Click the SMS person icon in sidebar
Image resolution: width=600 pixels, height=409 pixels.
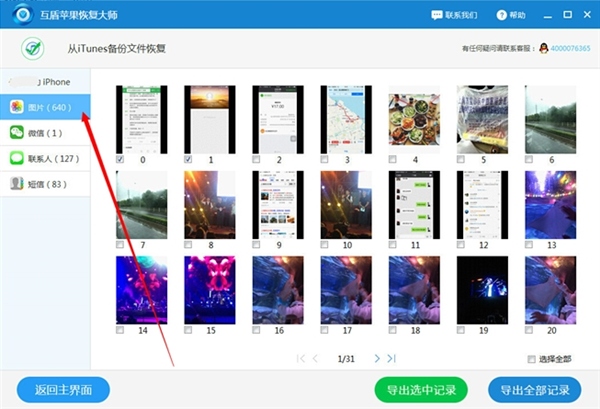tap(16, 184)
